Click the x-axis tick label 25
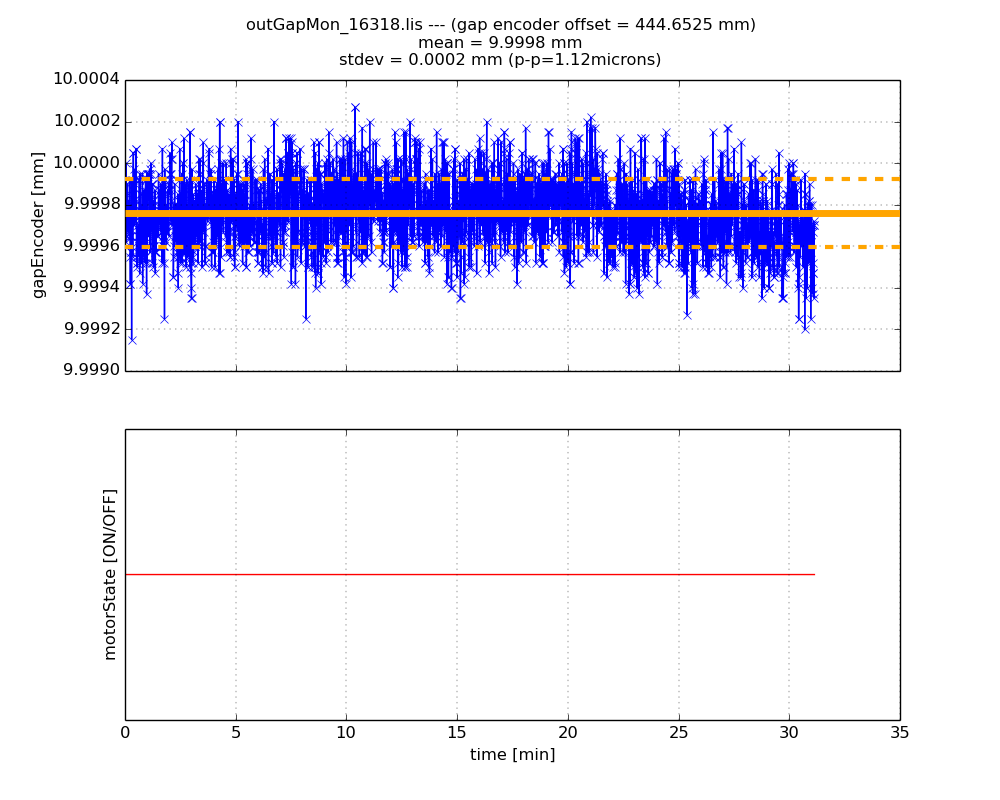Screen dimensions: 1000x800 click(678, 732)
